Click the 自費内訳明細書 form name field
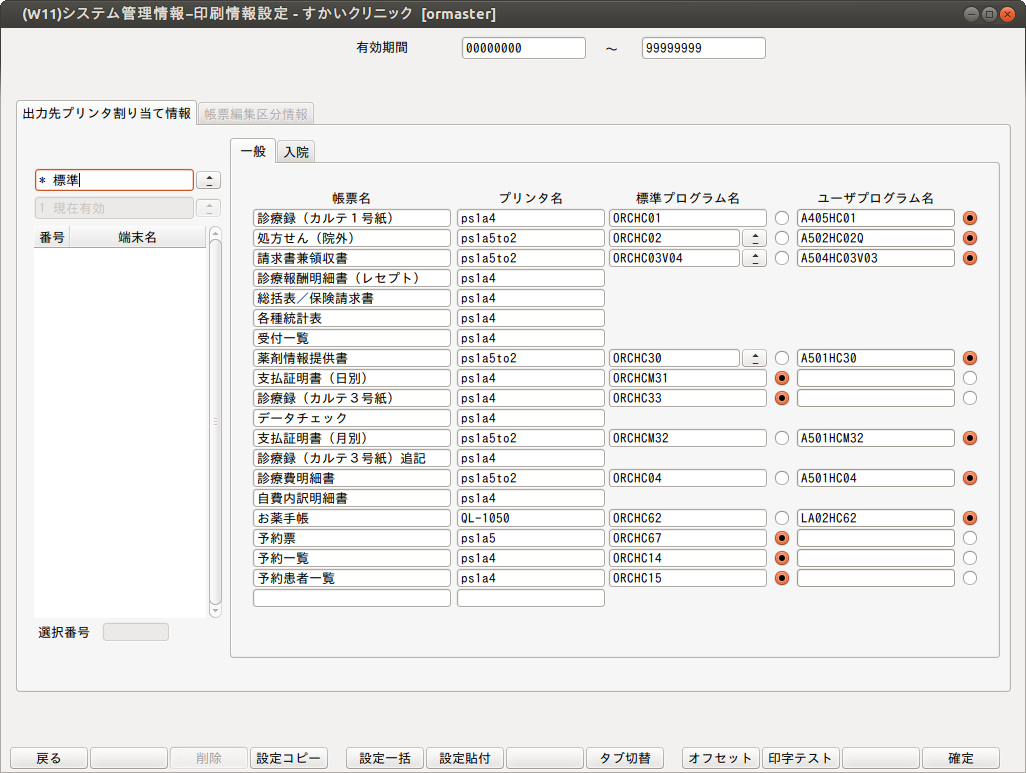1026x773 pixels. click(352, 498)
